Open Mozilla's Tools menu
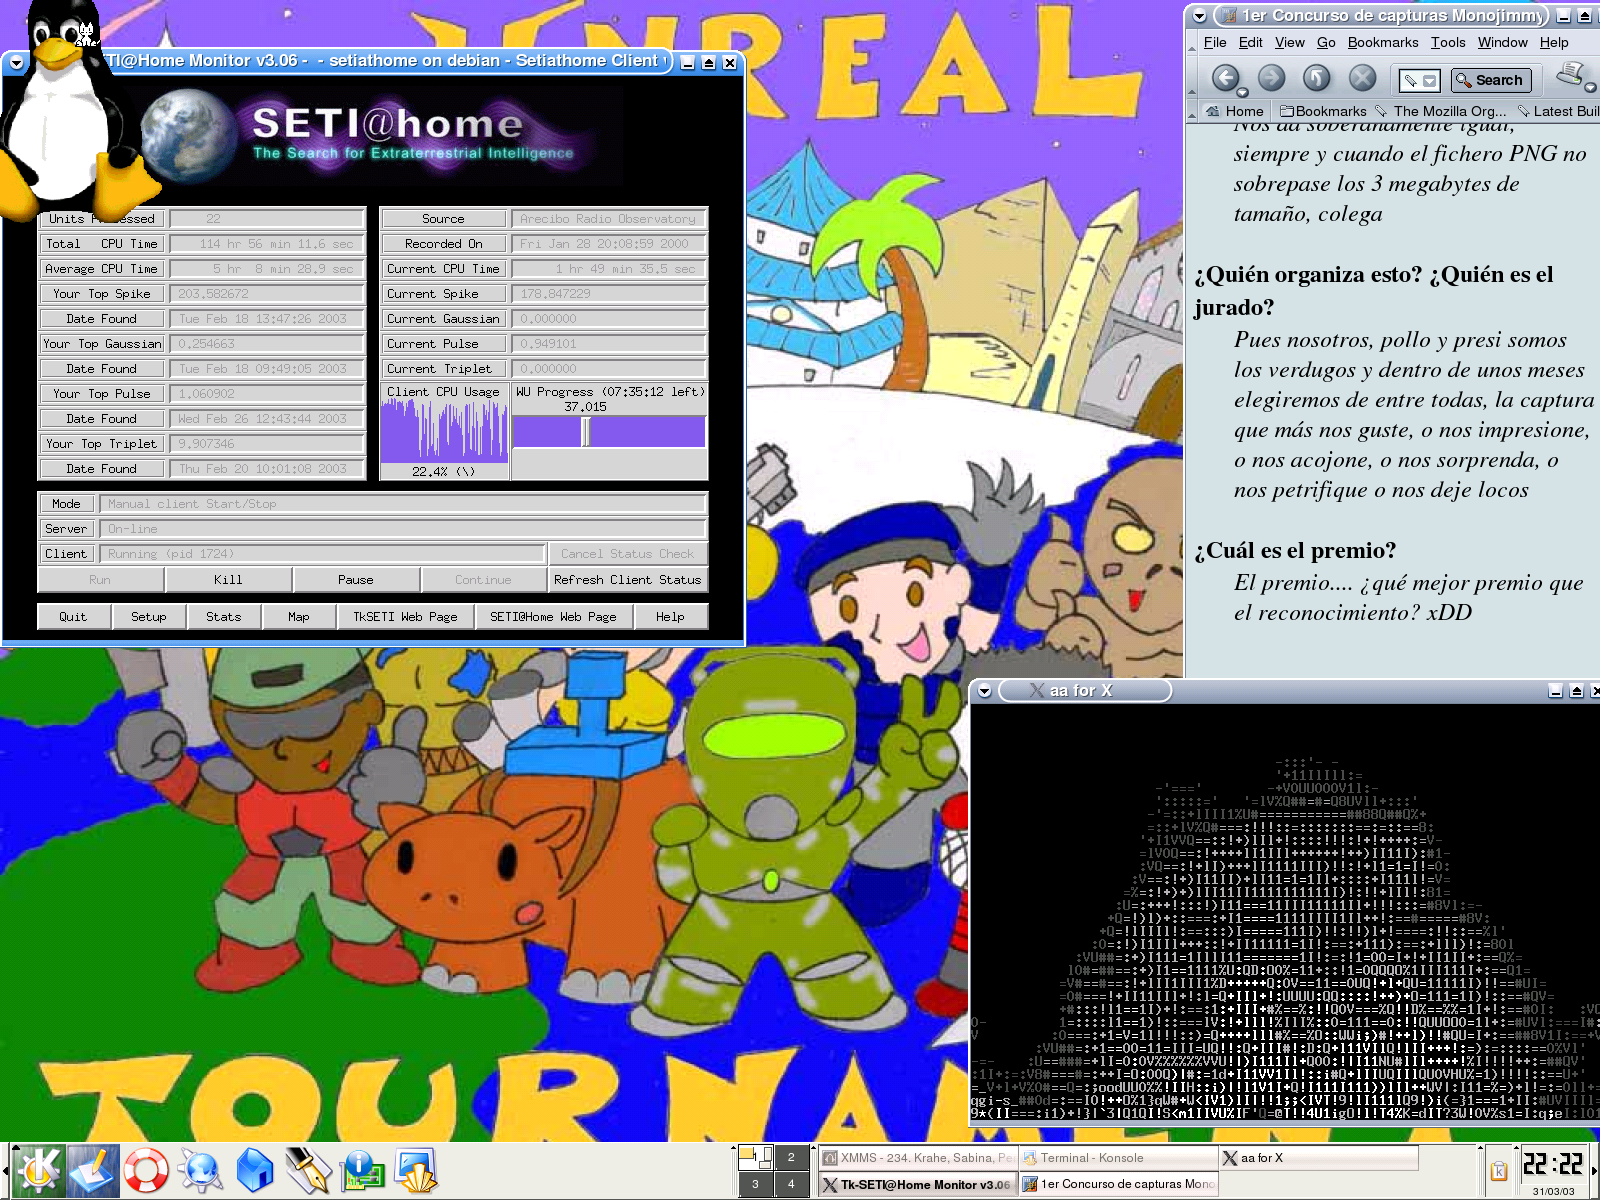Viewport: 1600px width, 1200px height. point(1448,42)
